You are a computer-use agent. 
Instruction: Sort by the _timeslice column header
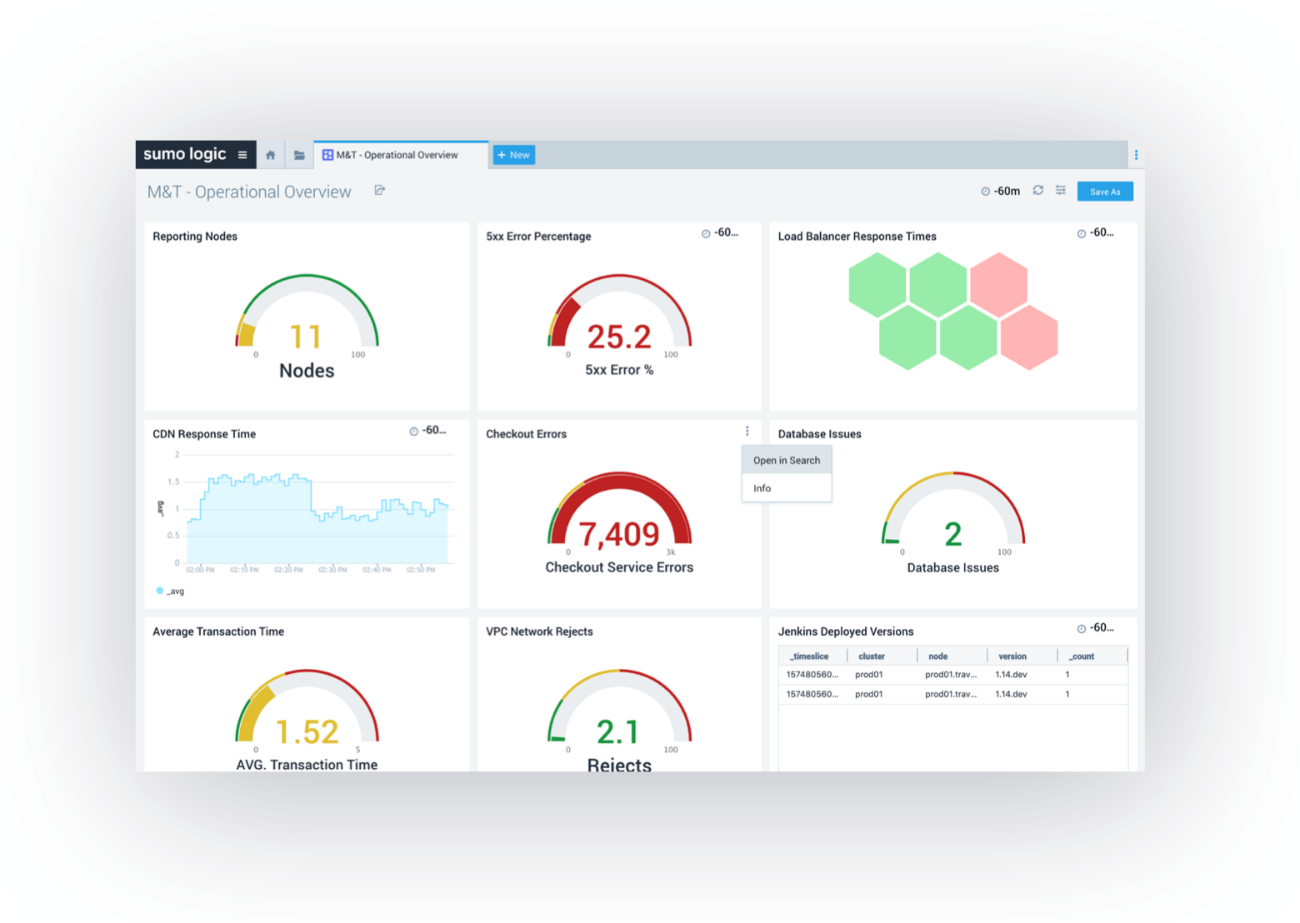(x=813, y=656)
